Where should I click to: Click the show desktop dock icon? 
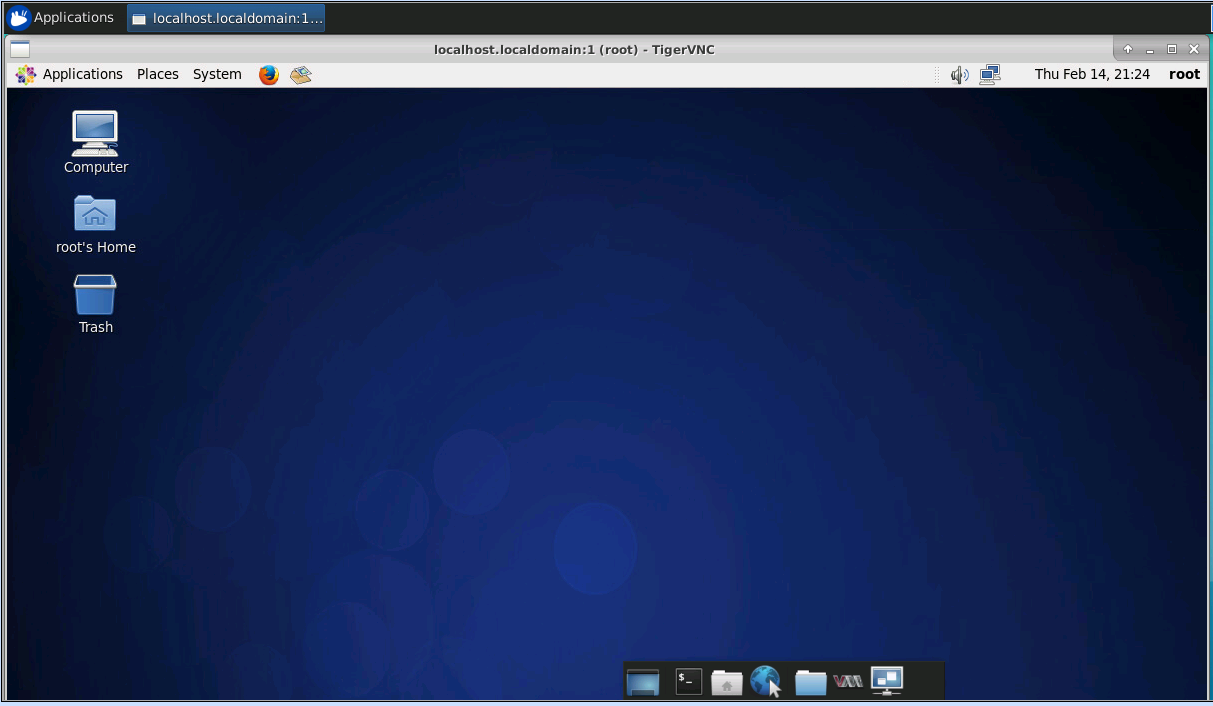coord(643,682)
